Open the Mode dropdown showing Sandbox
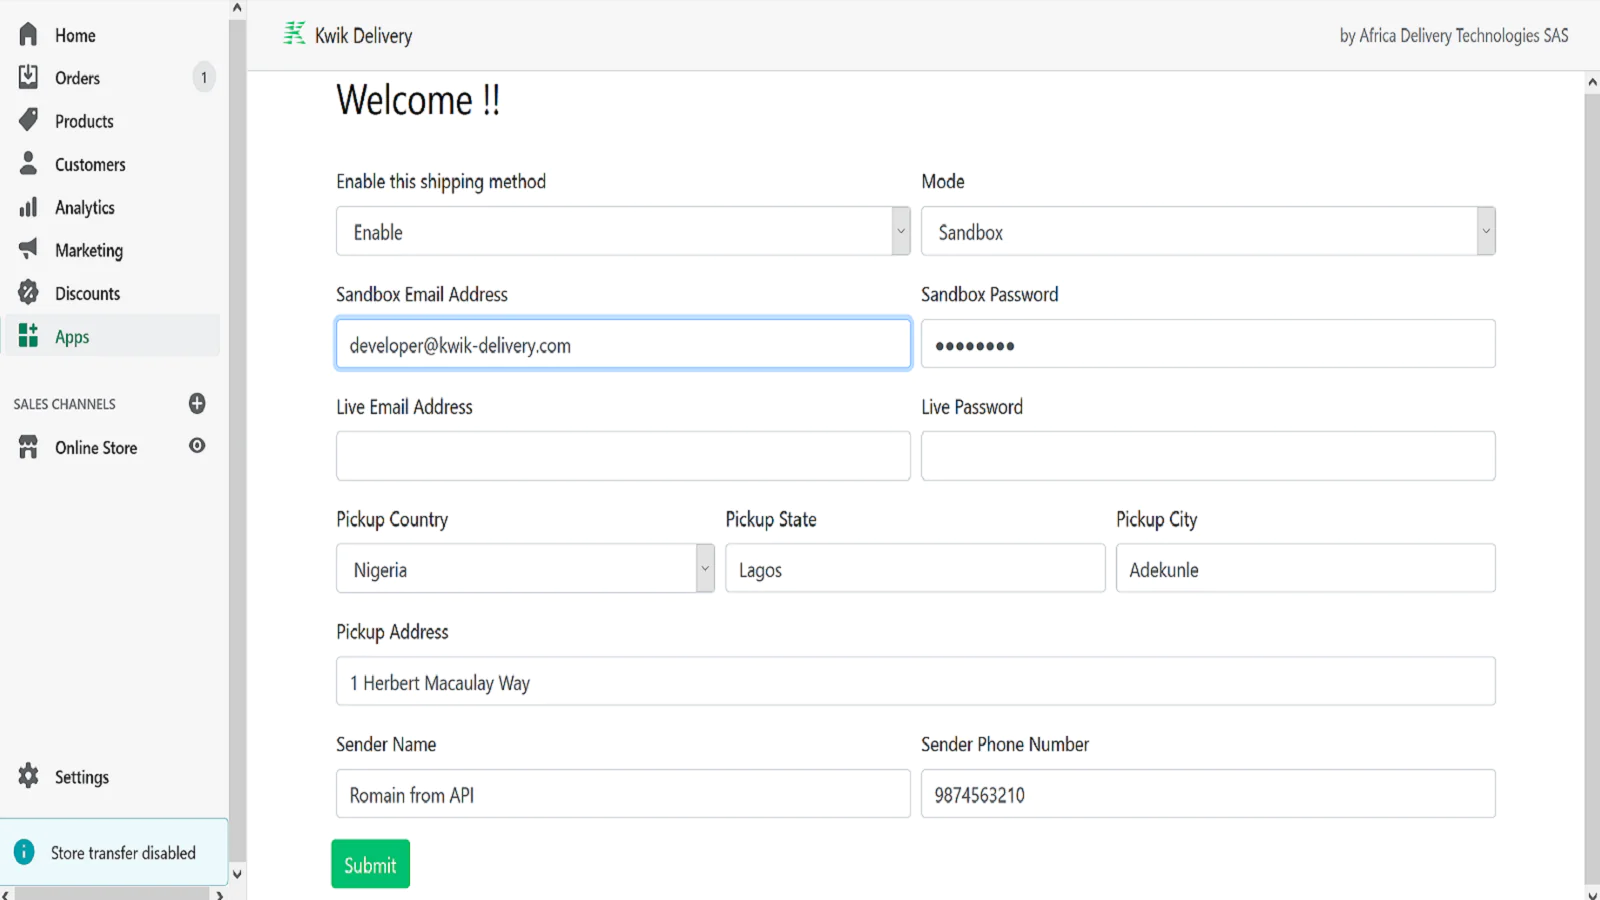 coord(1485,231)
